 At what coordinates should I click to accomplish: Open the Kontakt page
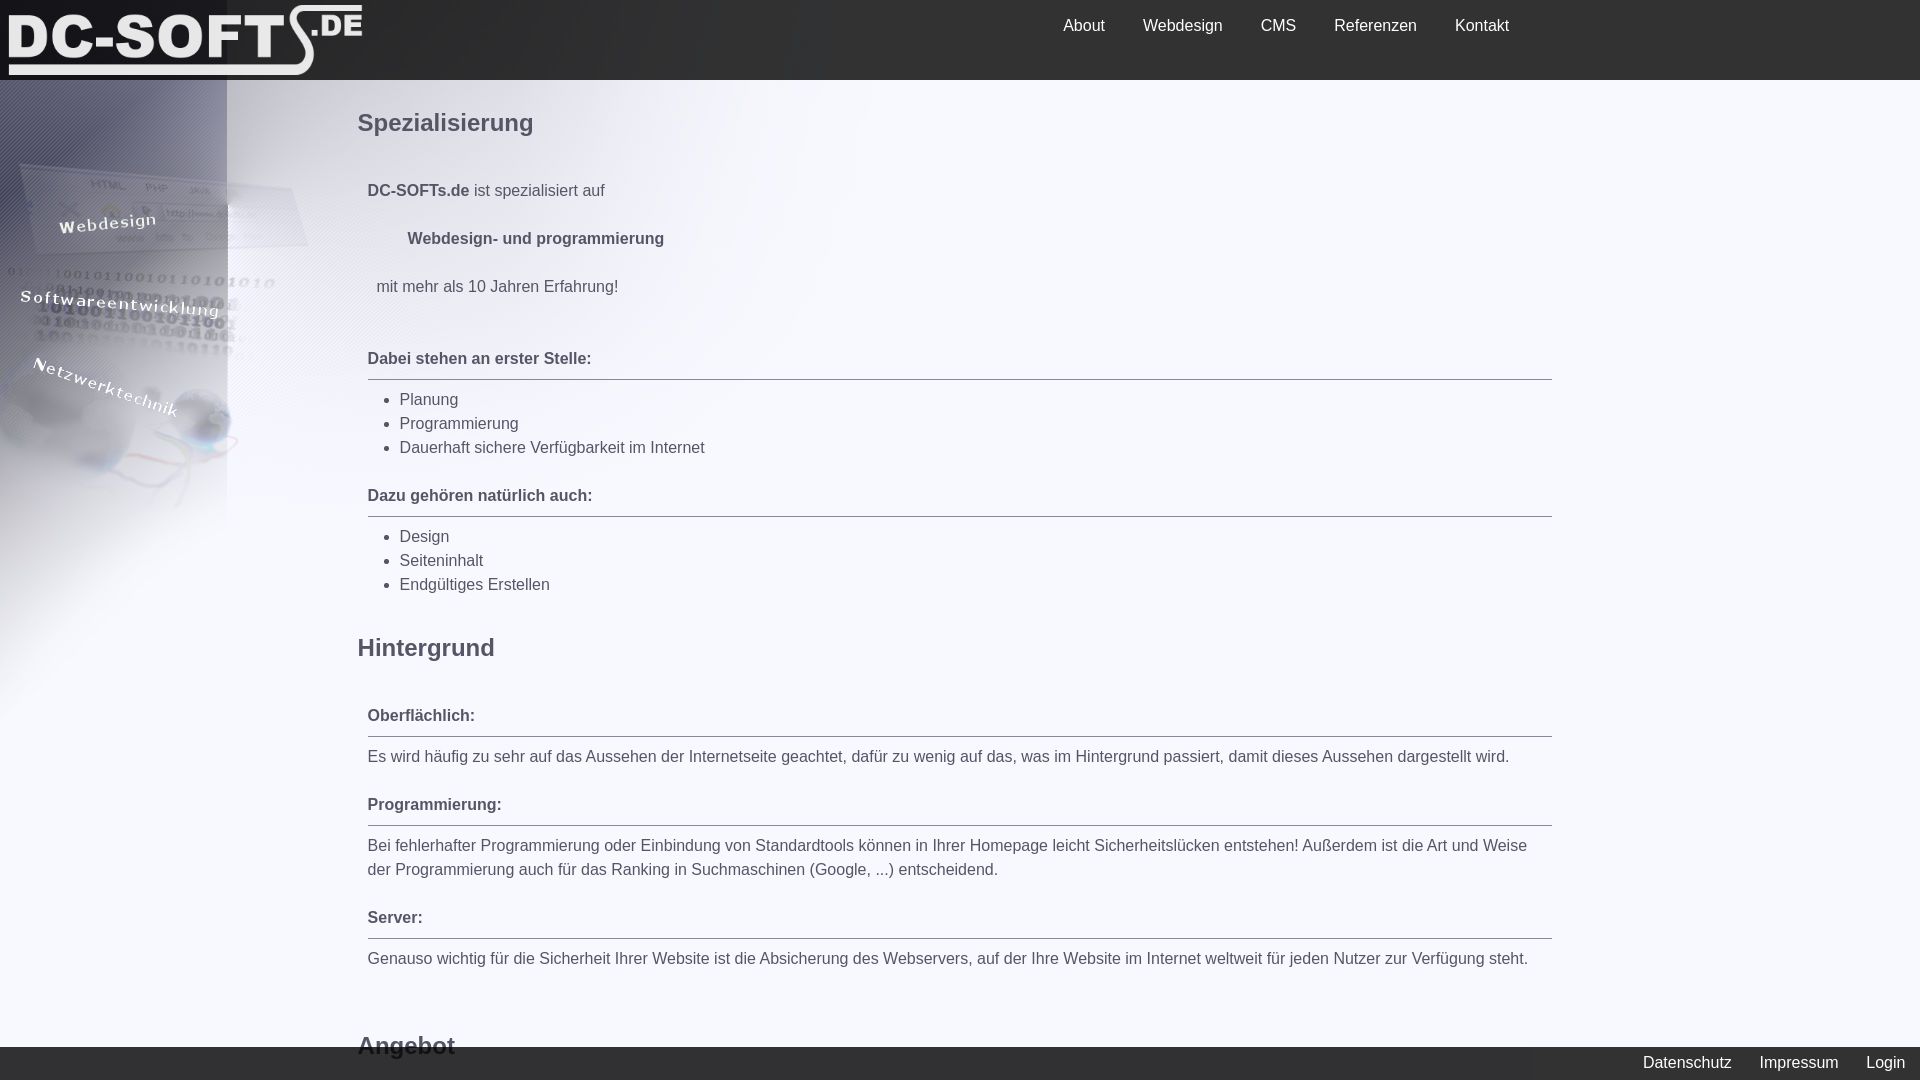pos(1481,26)
